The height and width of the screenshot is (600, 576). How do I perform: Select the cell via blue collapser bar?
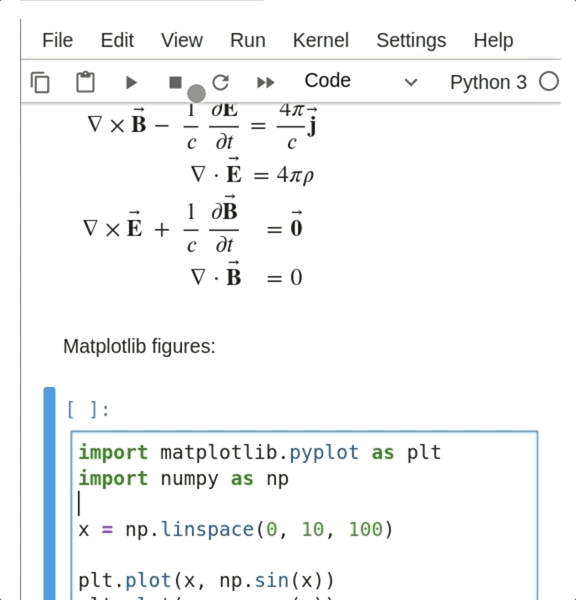[x=49, y=494]
